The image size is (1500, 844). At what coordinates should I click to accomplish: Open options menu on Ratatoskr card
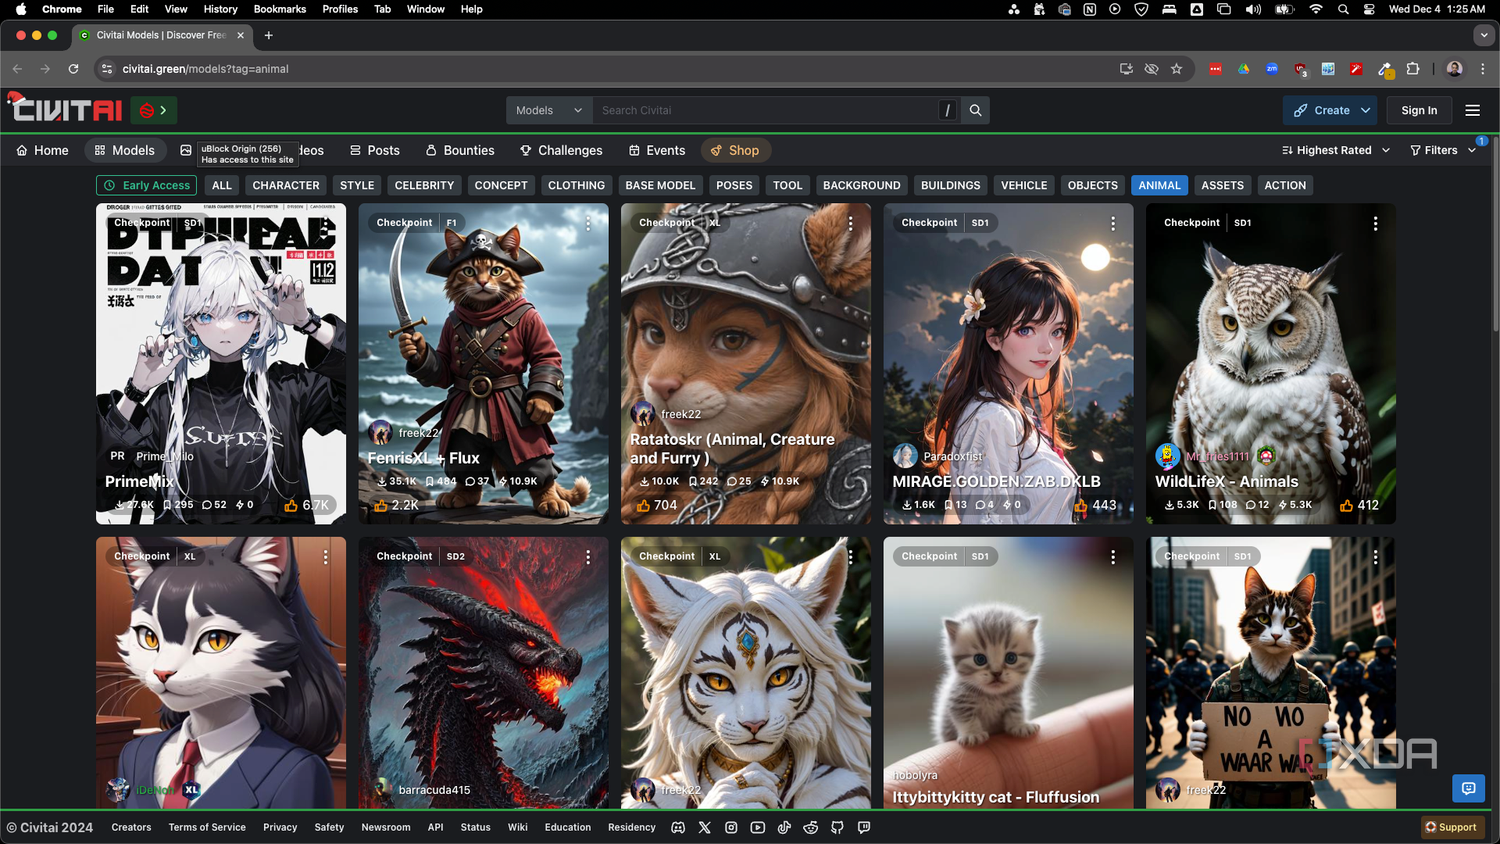point(850,223)
